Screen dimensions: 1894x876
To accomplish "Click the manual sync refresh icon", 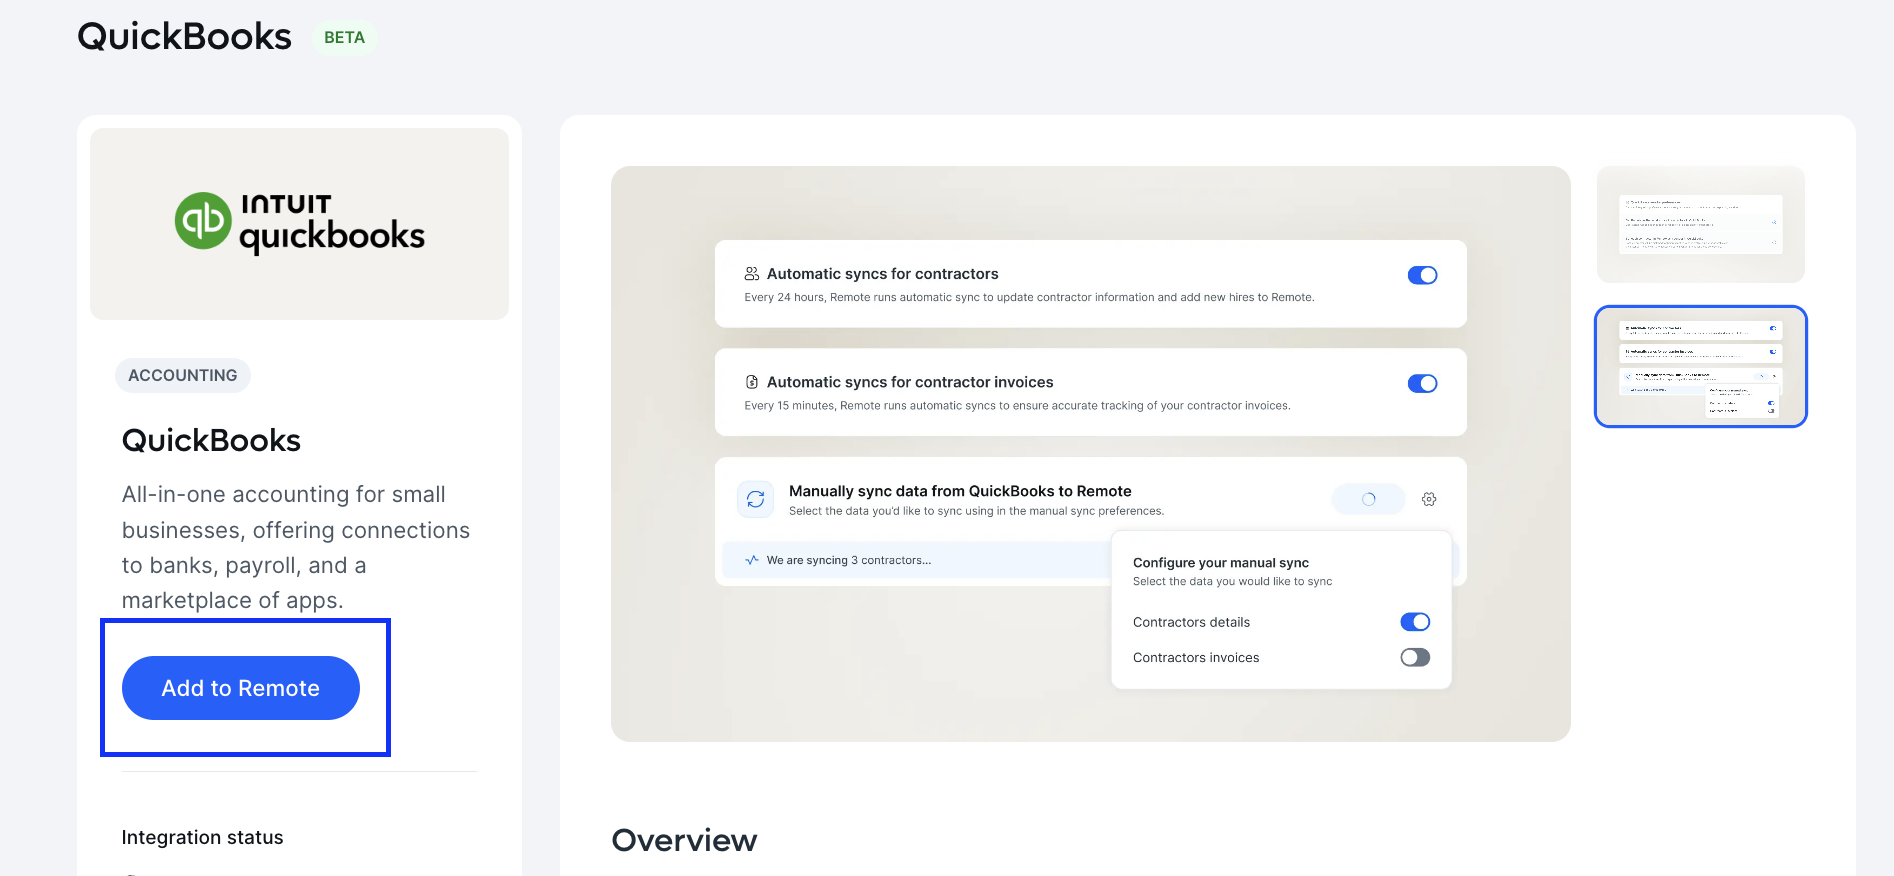I will point(755,499).
